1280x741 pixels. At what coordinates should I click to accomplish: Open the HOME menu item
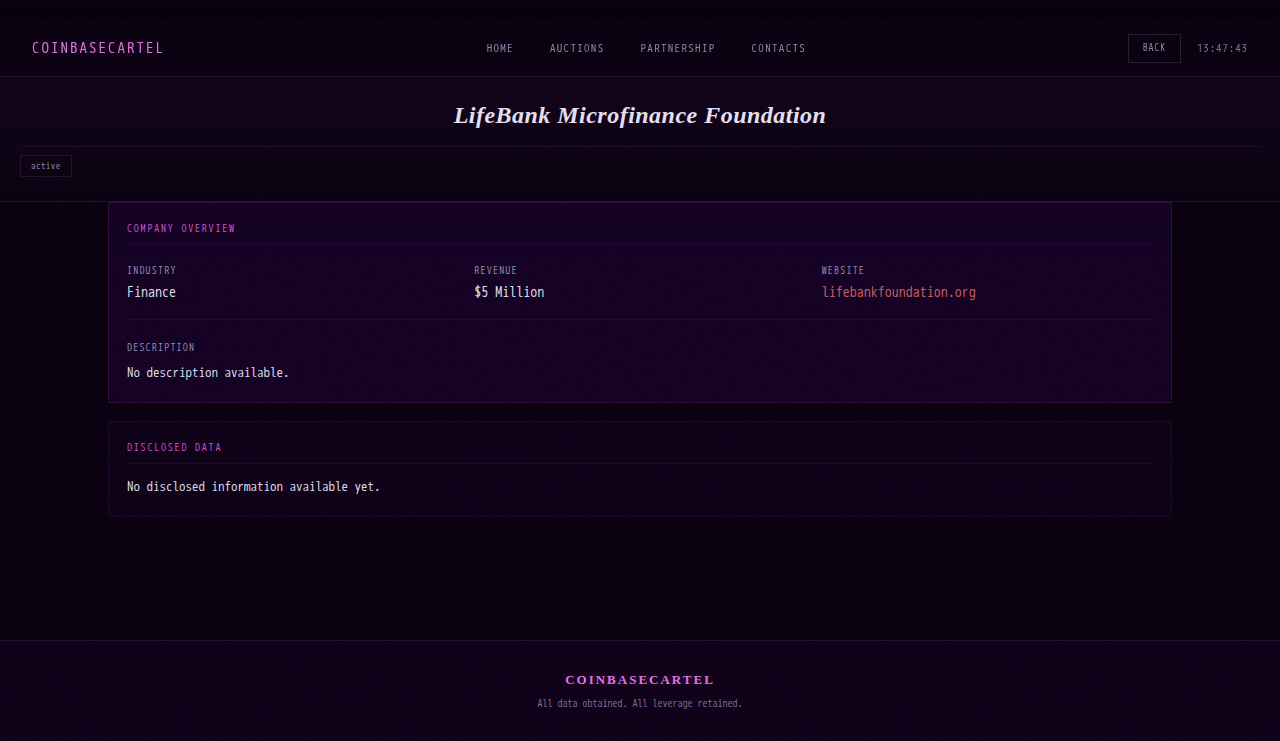tap(500, 48)
